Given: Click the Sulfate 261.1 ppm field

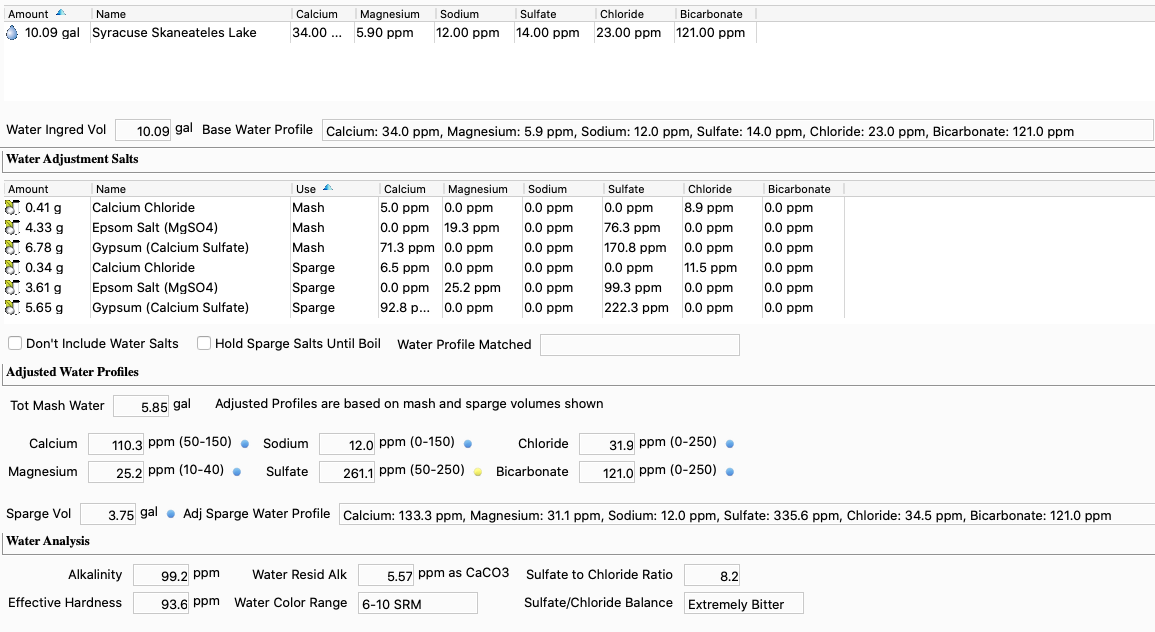Looking at the screenshot, I should click(347, 472).
